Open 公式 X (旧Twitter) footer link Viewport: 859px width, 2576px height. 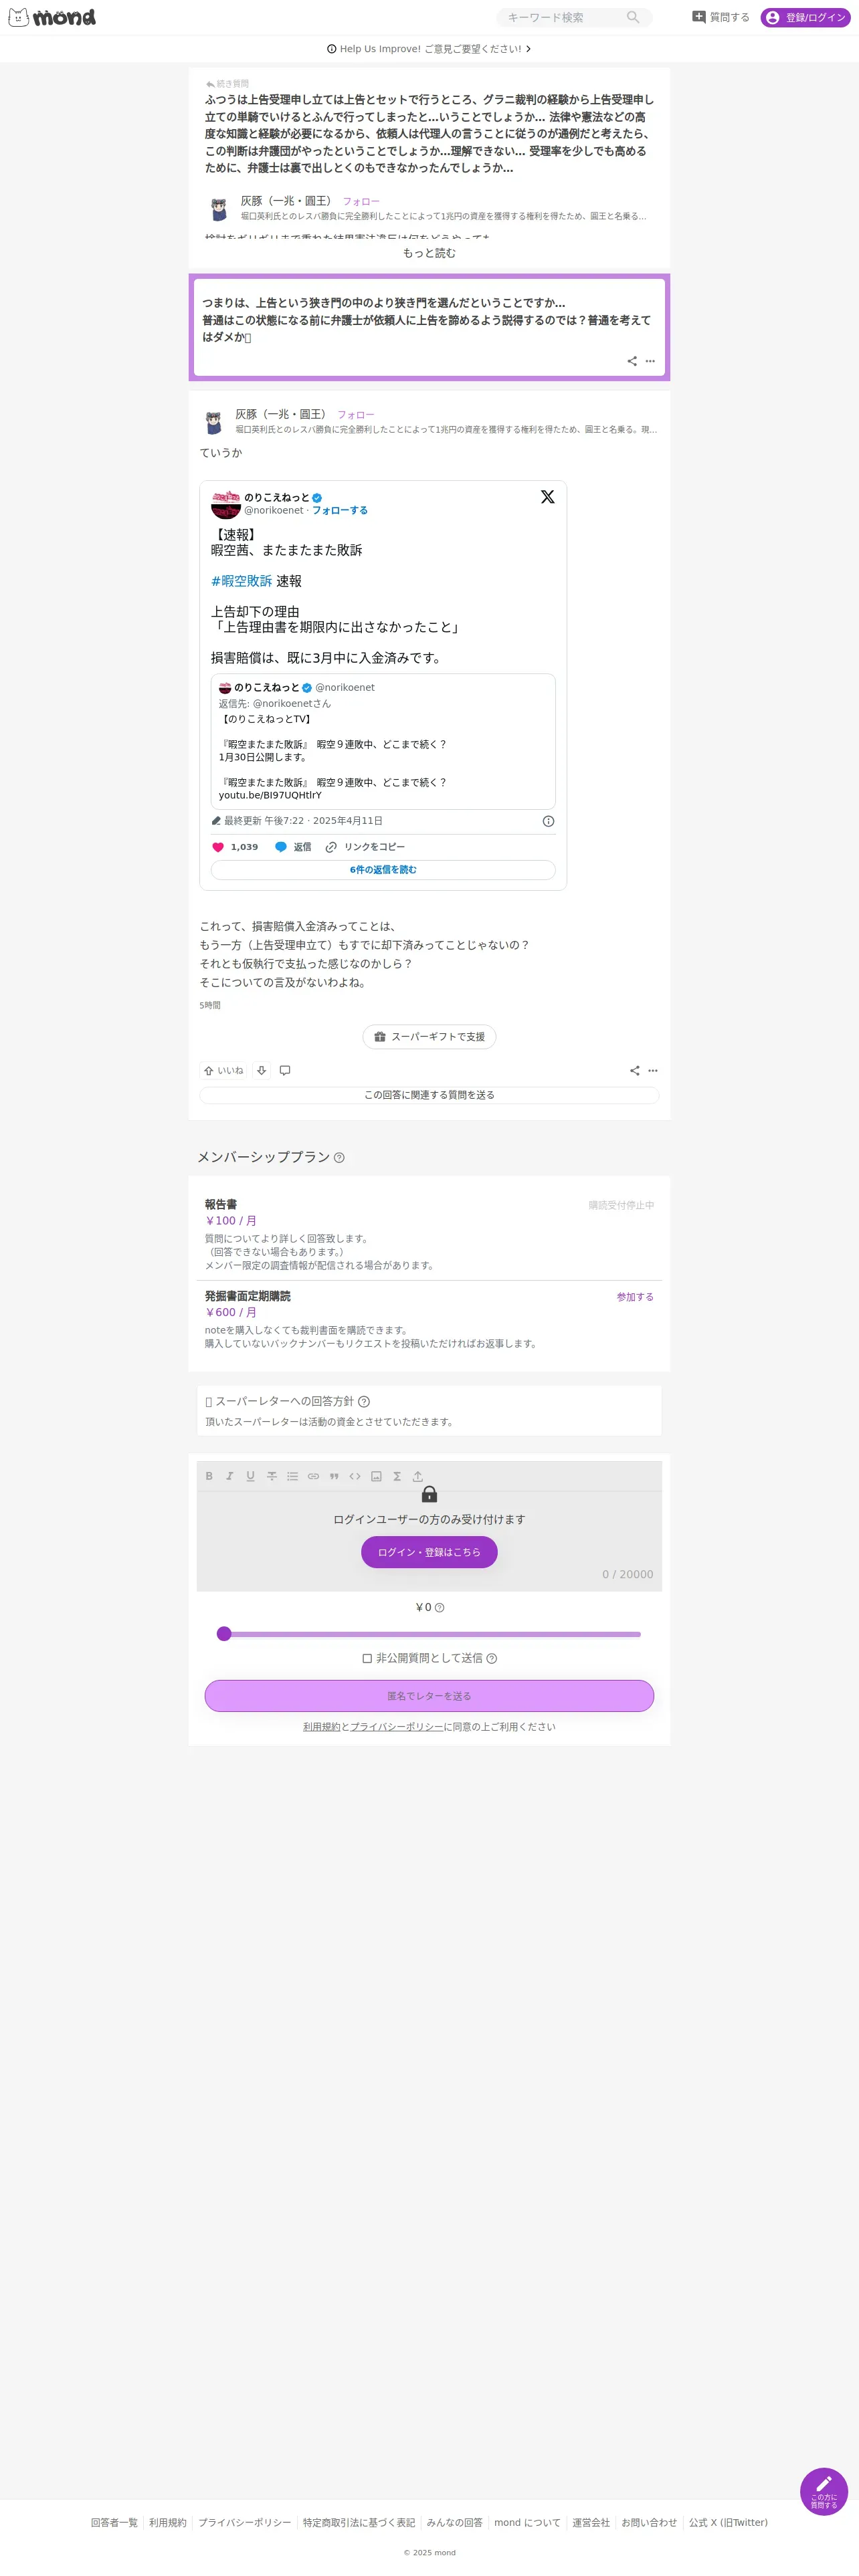[x=728, y=2523]
